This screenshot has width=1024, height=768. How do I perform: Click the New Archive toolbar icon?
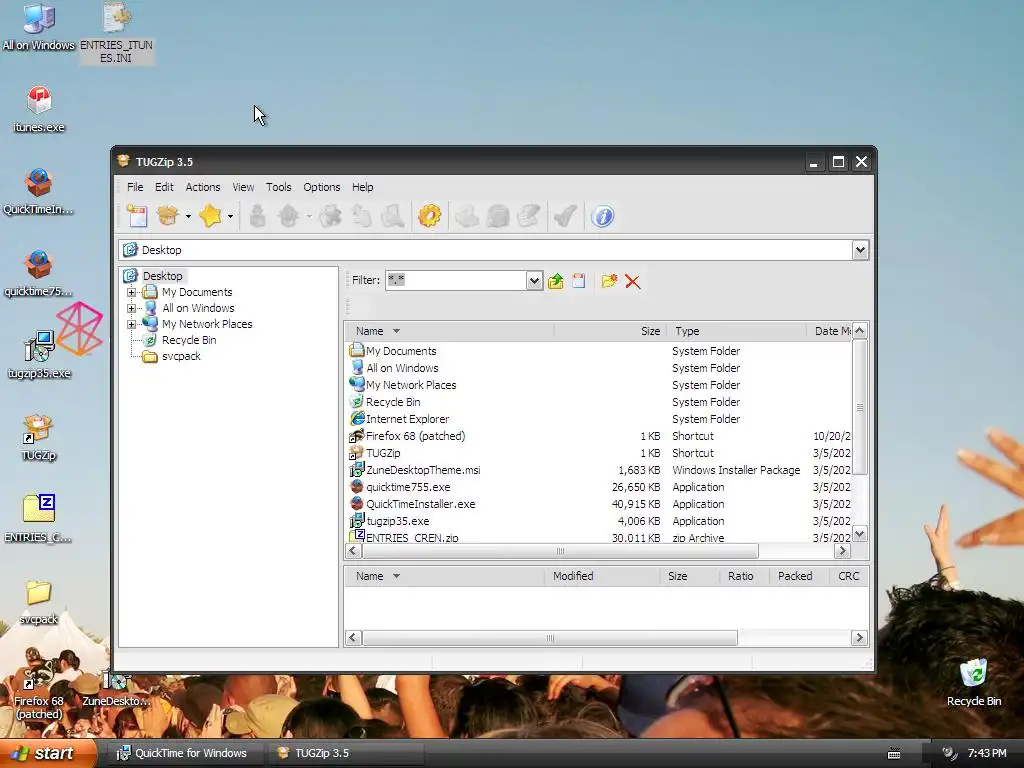[x=137, y=216]
